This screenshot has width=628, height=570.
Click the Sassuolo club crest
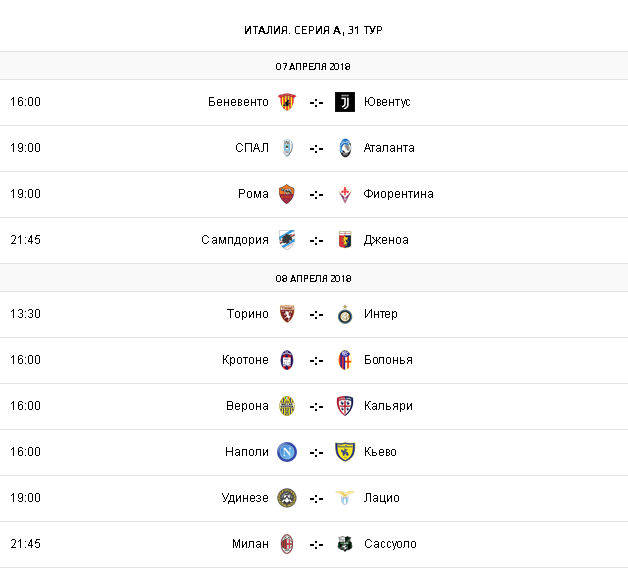[x=345, y=544]
